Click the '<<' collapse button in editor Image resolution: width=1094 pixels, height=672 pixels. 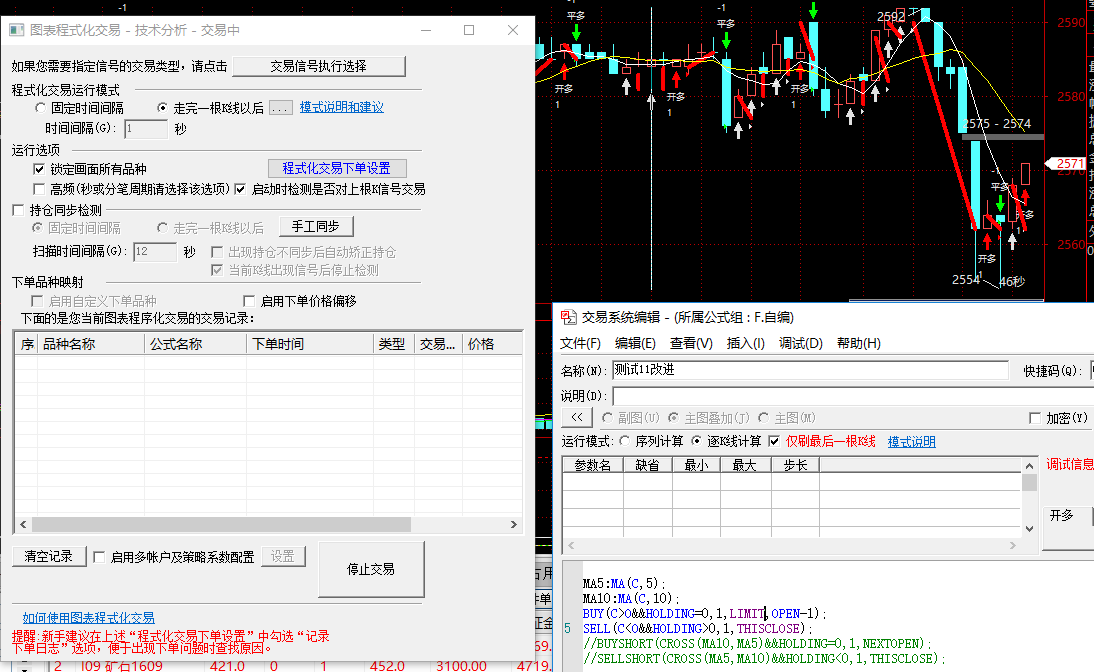pos(576,417)
